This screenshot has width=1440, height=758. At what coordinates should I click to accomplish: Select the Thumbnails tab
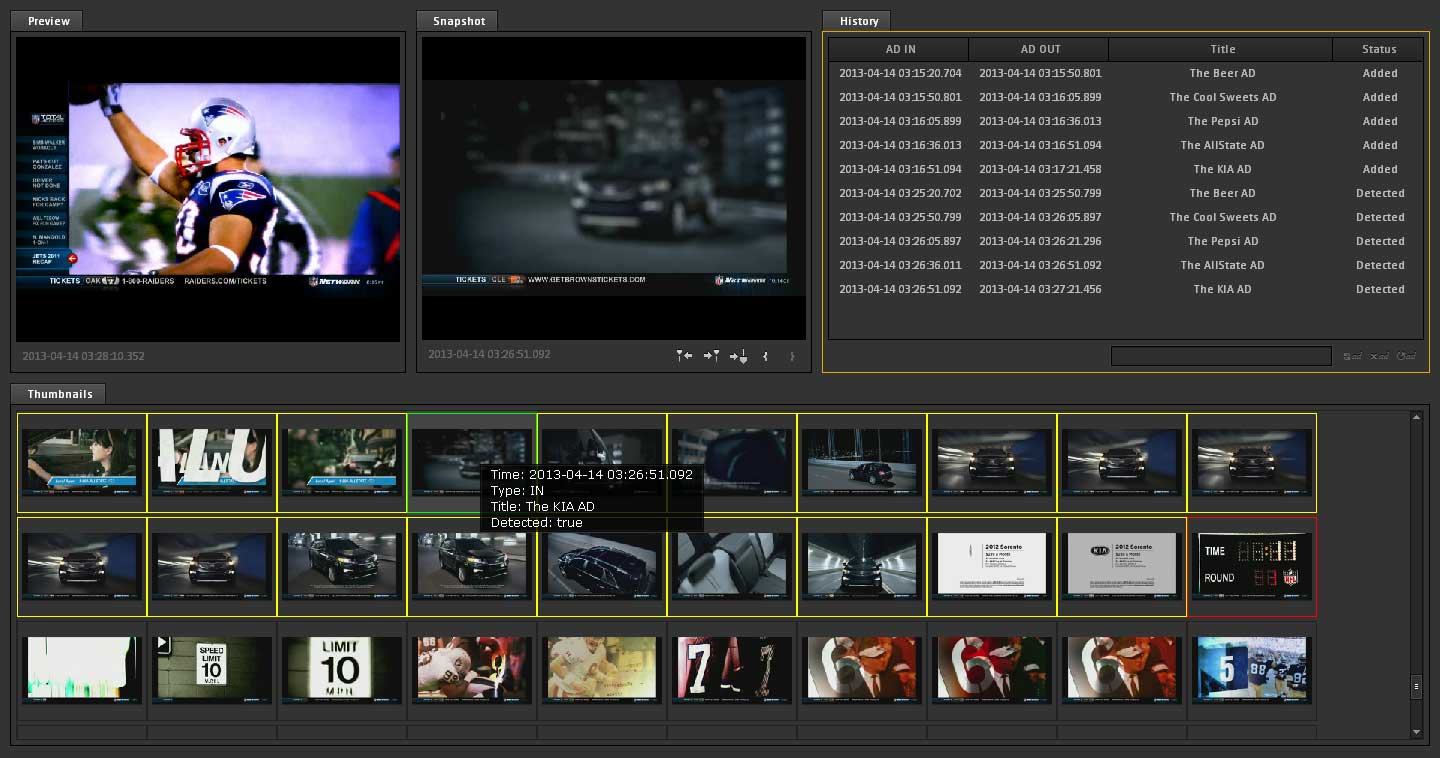60,394
